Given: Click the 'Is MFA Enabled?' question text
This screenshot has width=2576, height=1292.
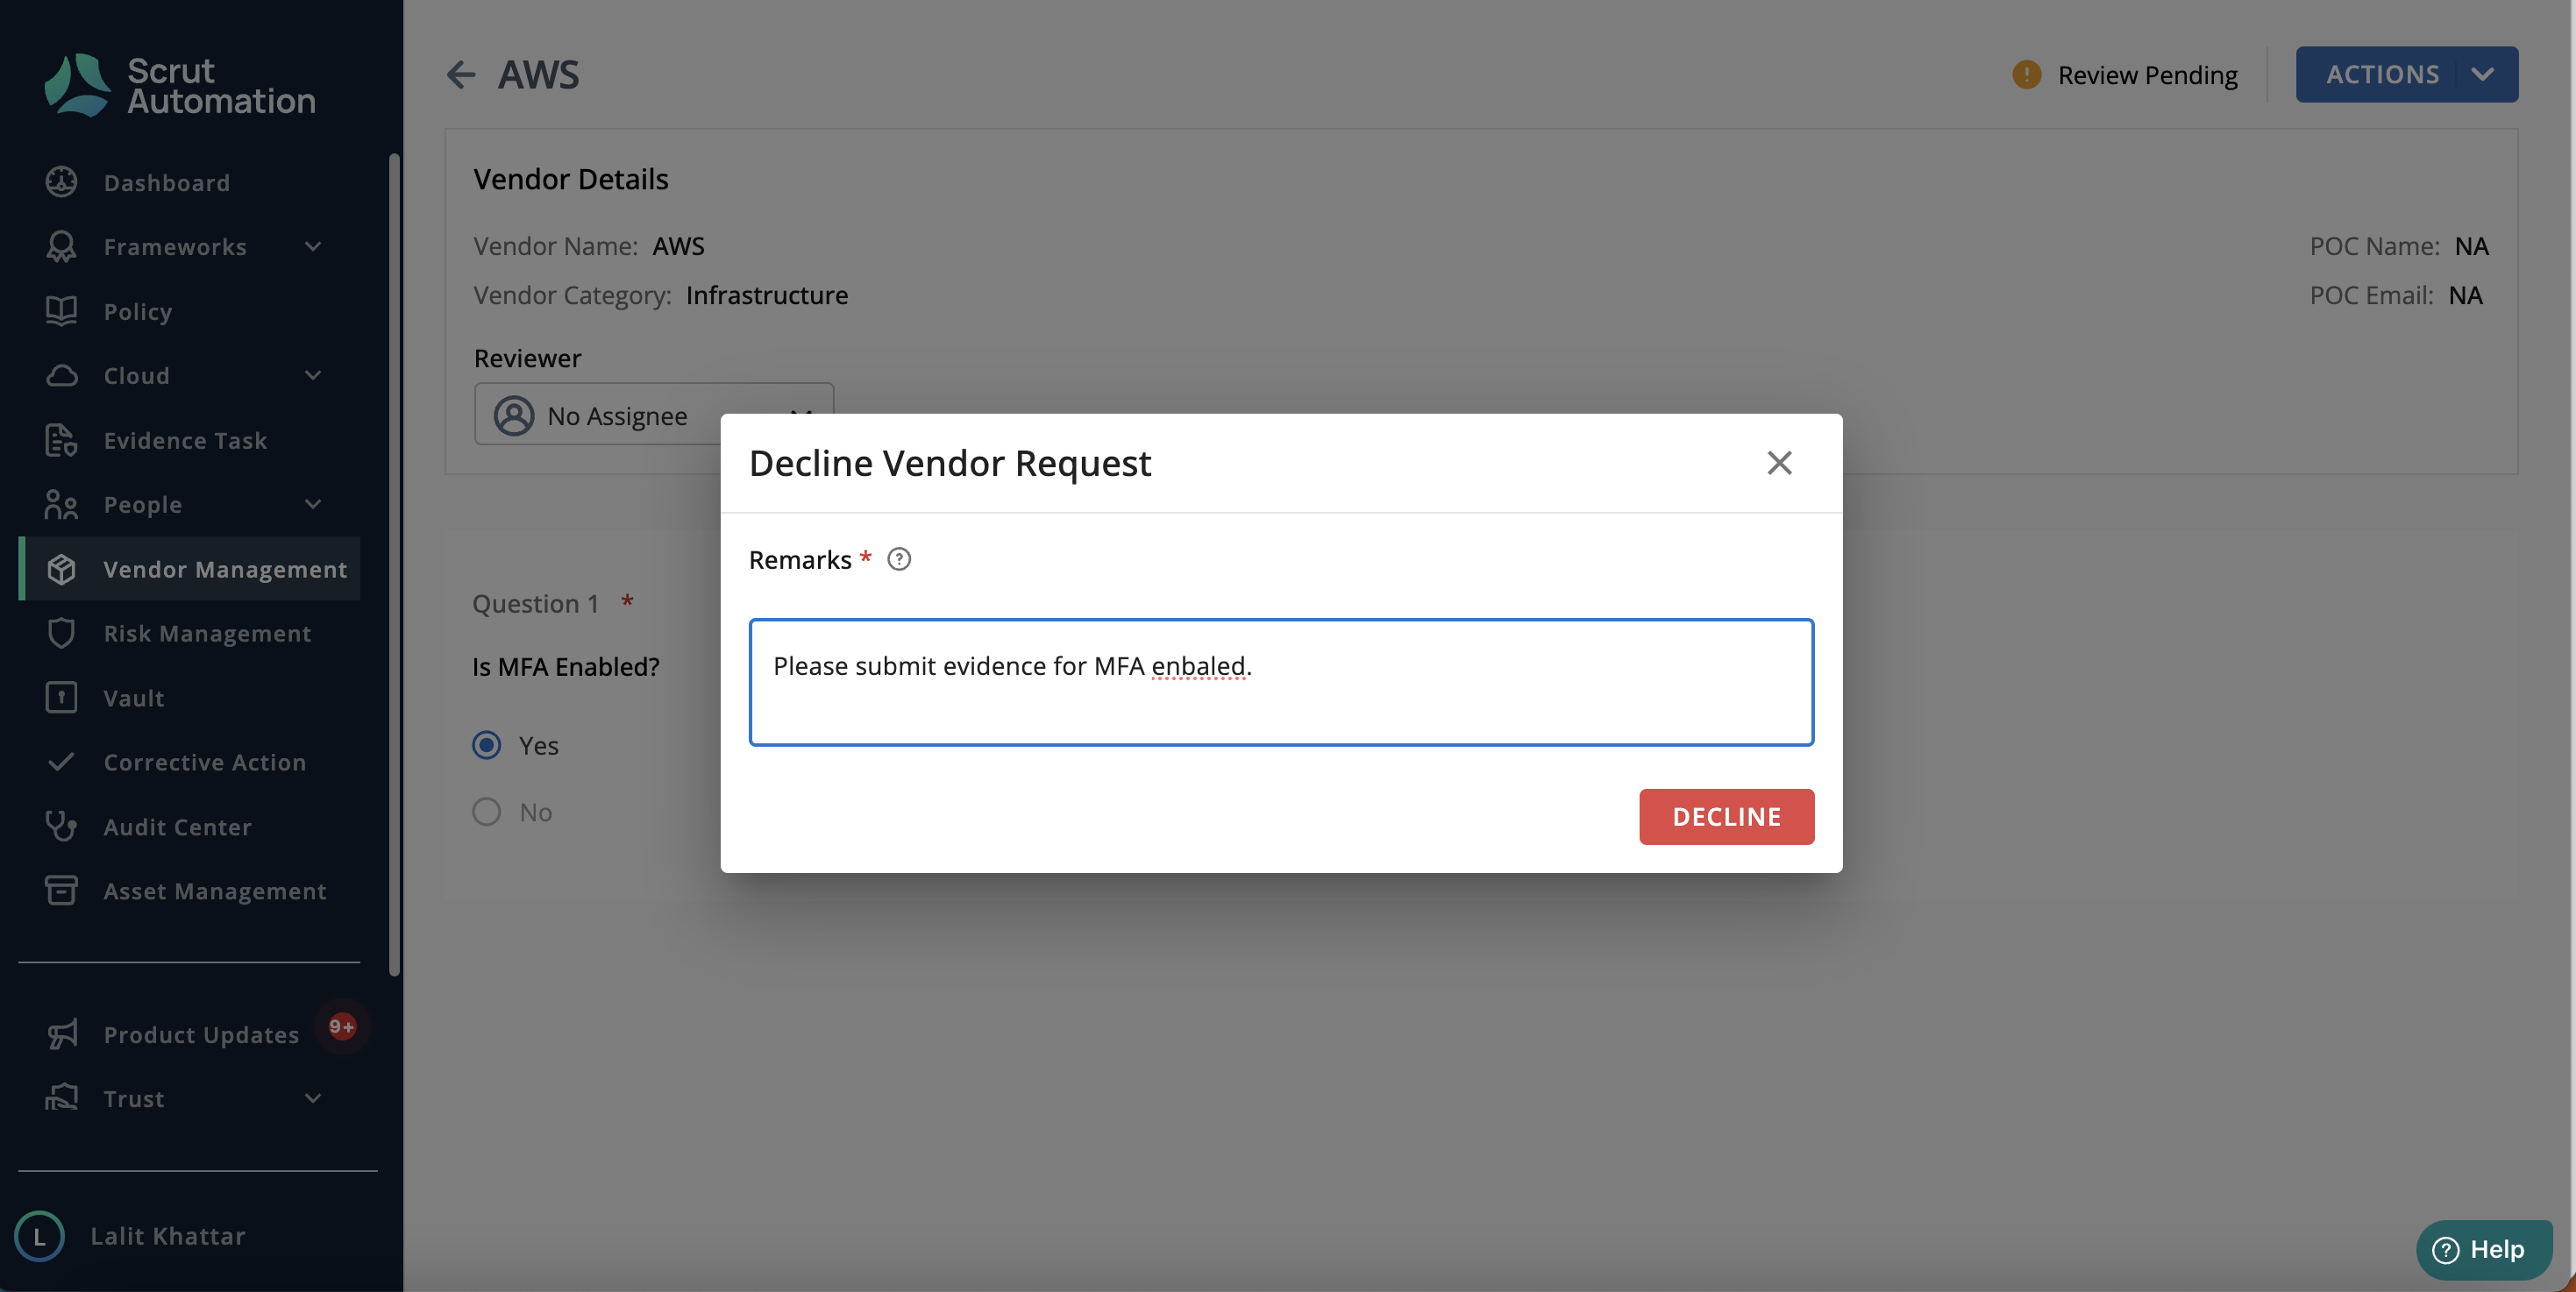Looking at the screenshot, I should click(x=566, y=666).
